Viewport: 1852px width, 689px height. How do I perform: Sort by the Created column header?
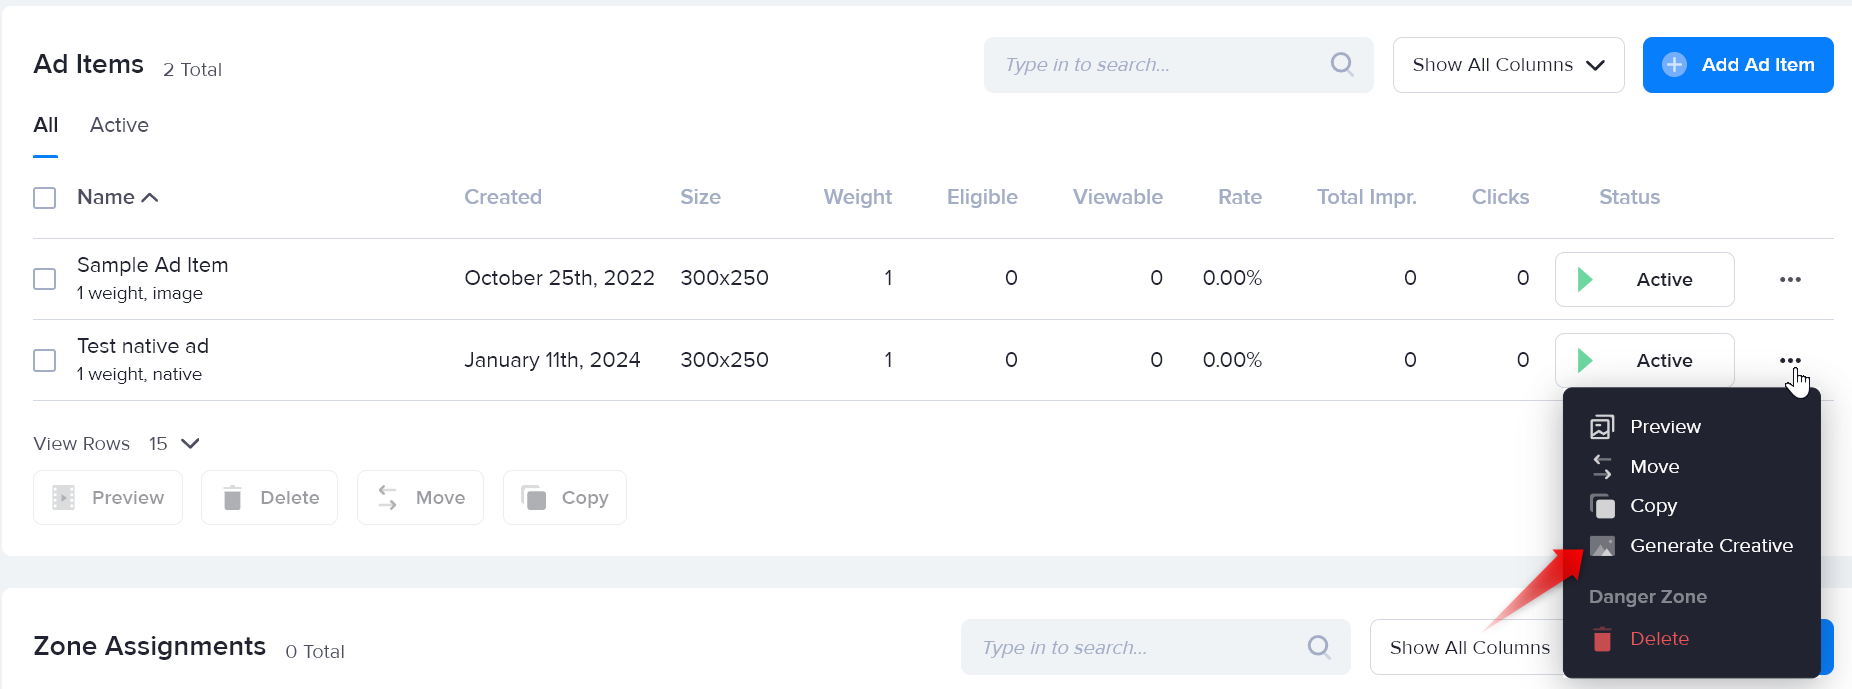click(503, 197)
